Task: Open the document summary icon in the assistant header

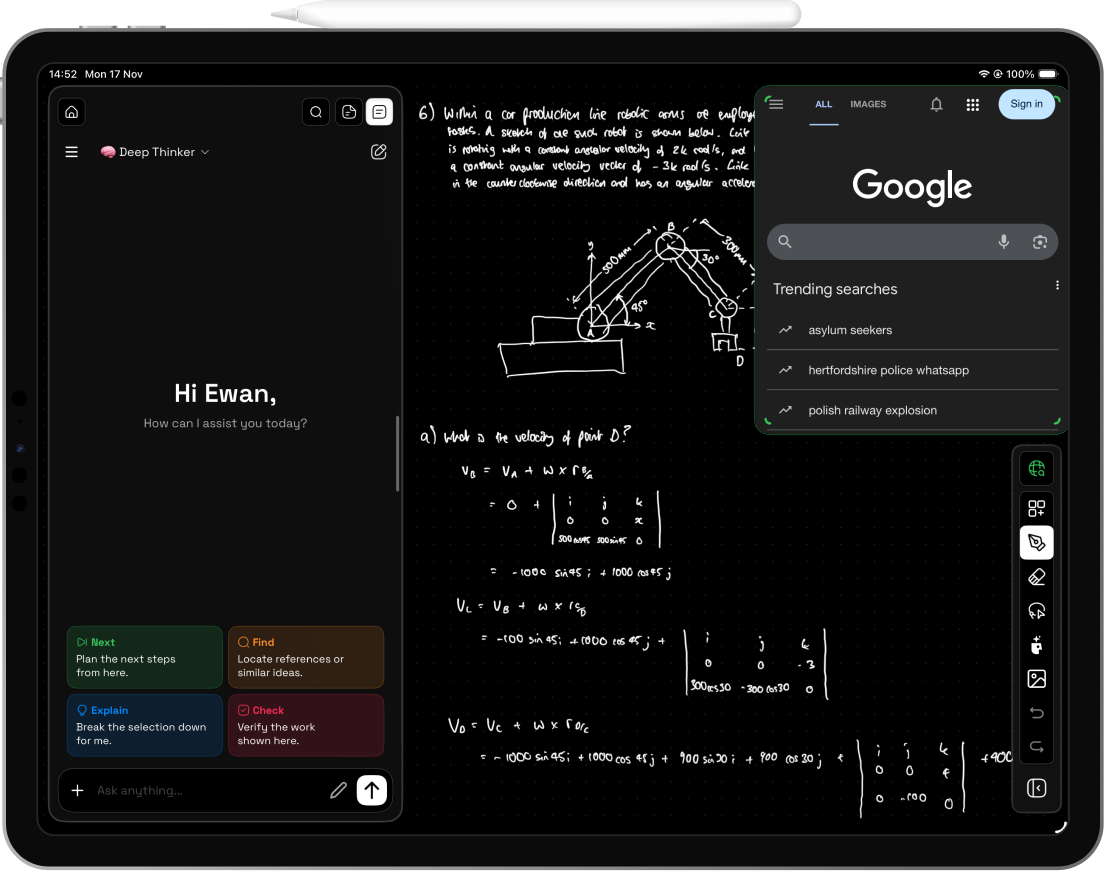Action: tap(349, 112)
